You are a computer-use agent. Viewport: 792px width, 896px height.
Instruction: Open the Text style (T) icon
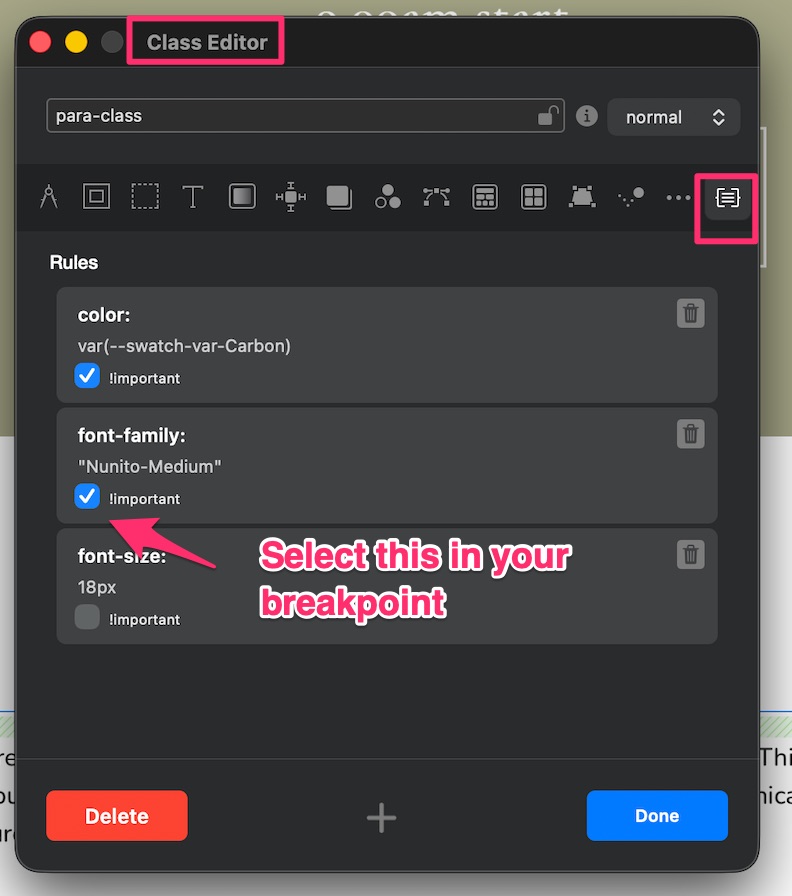[193, 197]
